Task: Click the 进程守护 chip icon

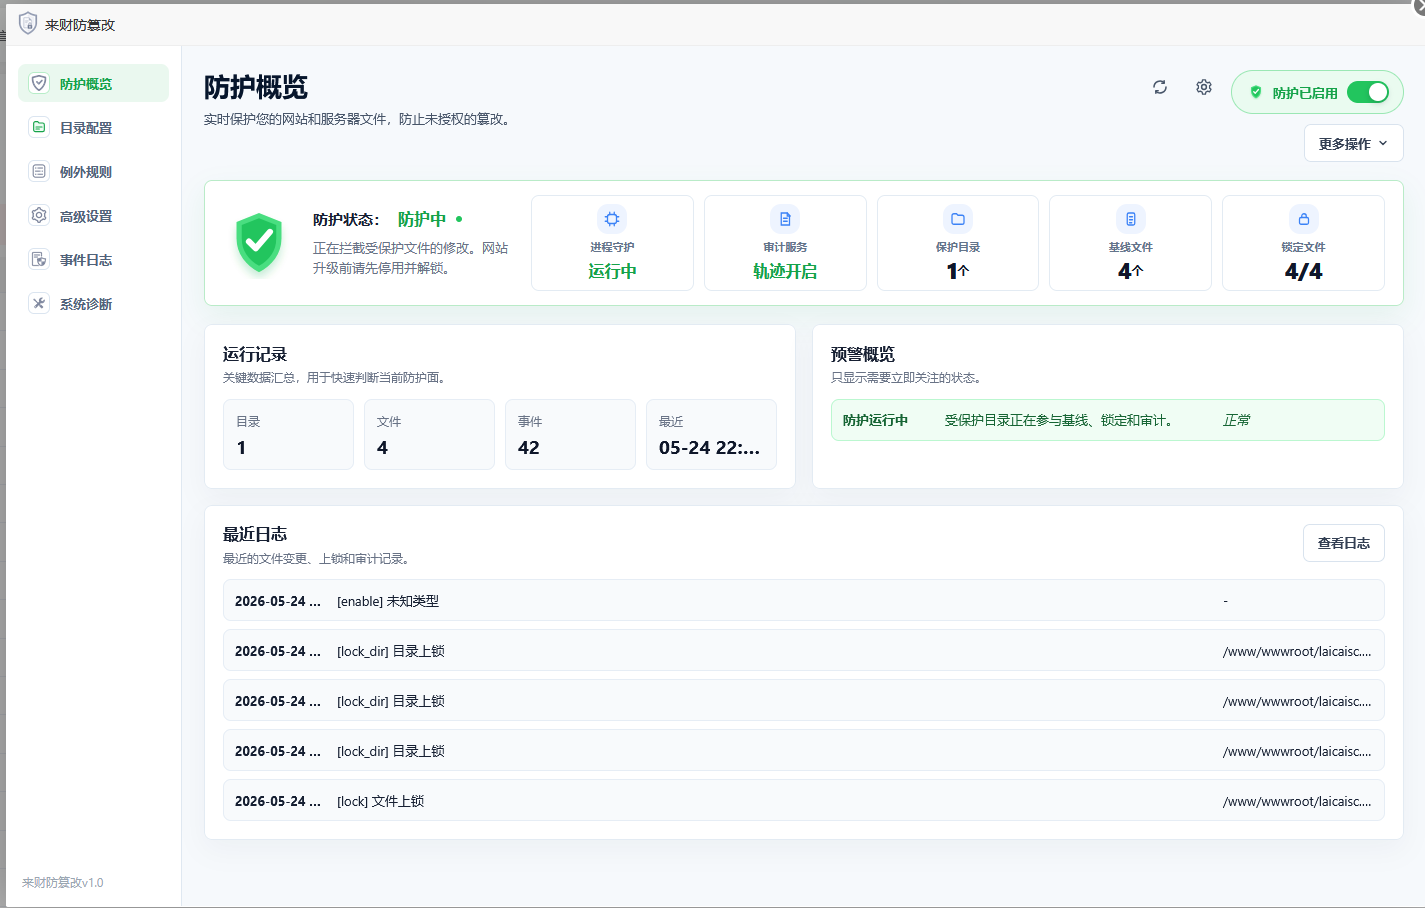Action: pyautogui.click(x=612, y=219)
